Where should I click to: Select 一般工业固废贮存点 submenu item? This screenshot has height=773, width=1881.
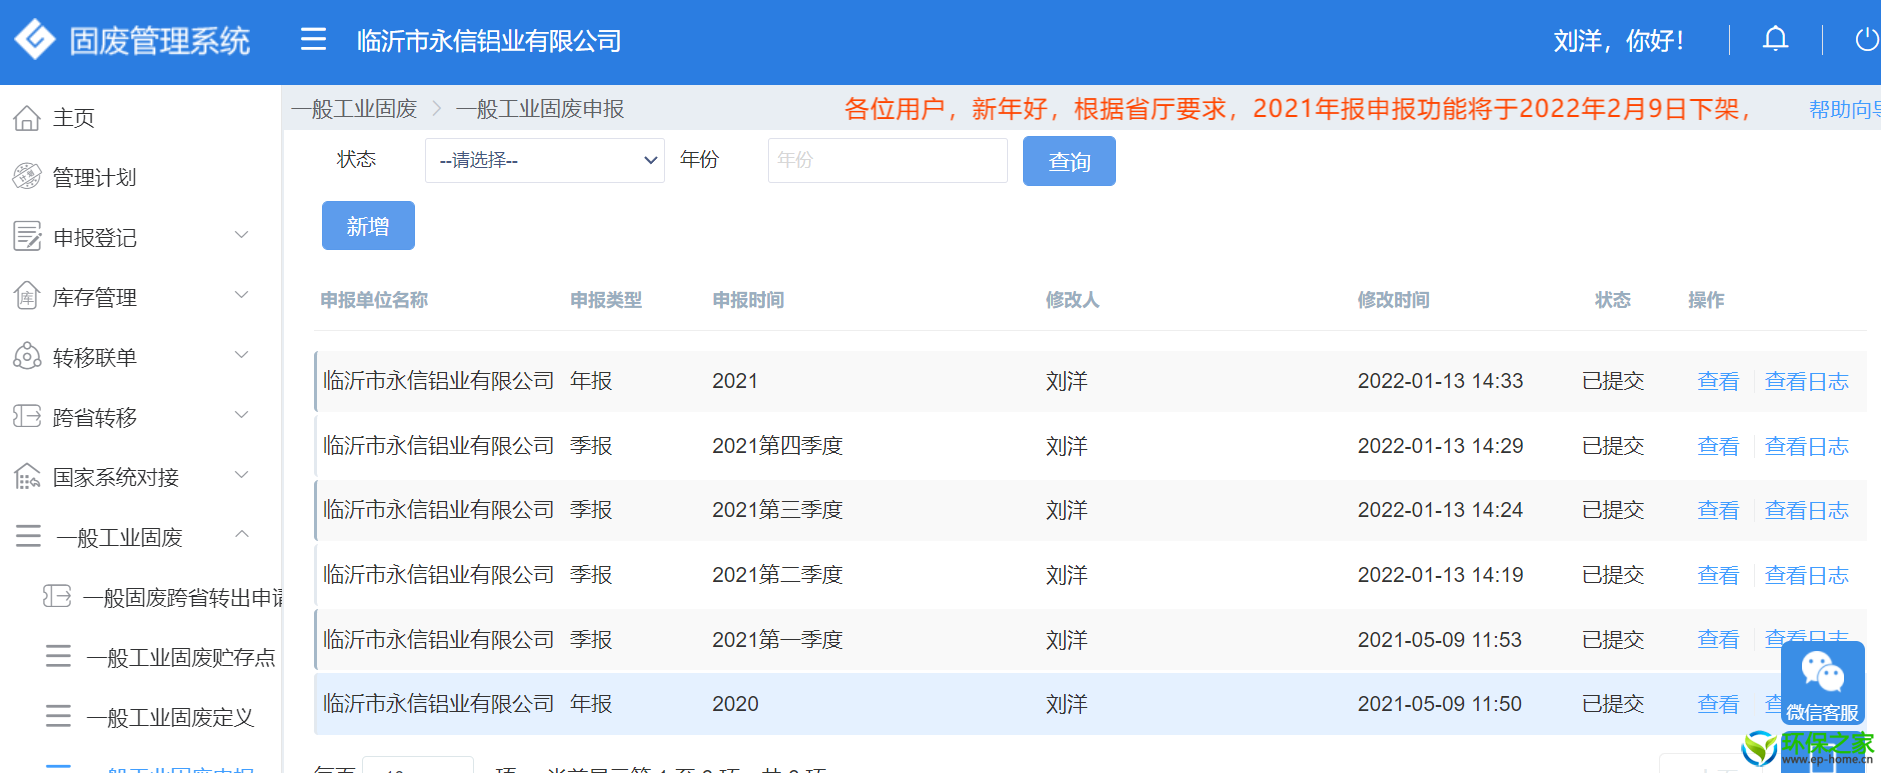coord(181,658)
